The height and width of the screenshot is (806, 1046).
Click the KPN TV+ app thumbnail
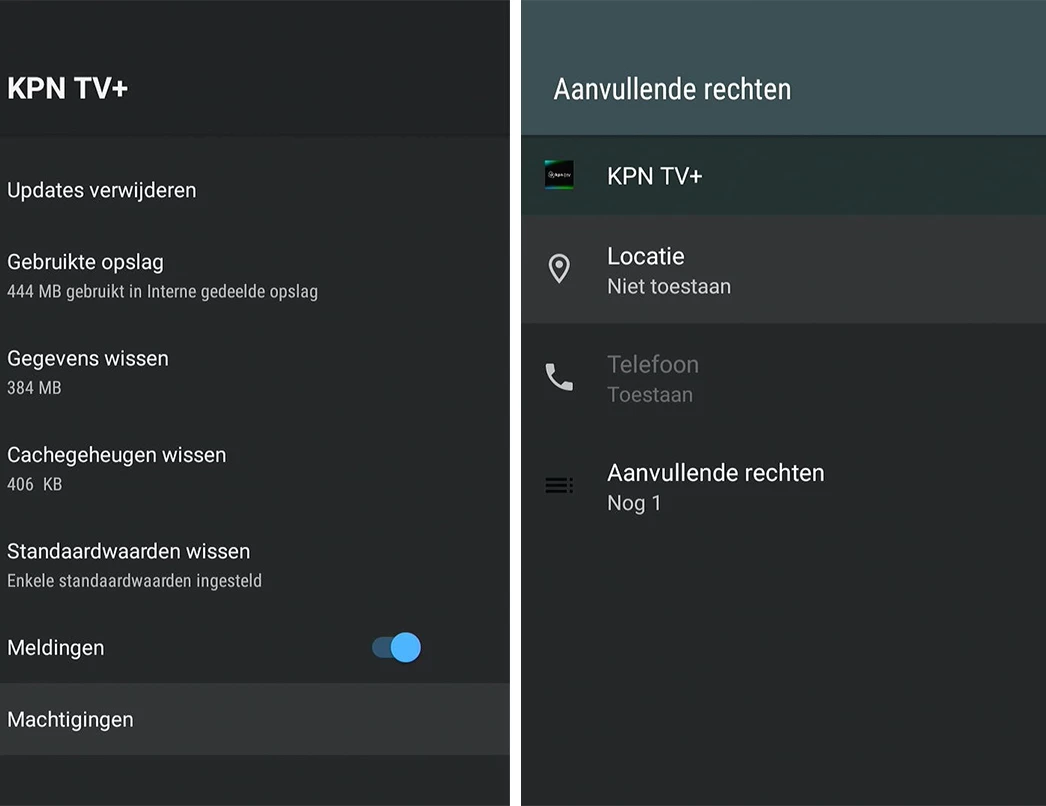559,175
